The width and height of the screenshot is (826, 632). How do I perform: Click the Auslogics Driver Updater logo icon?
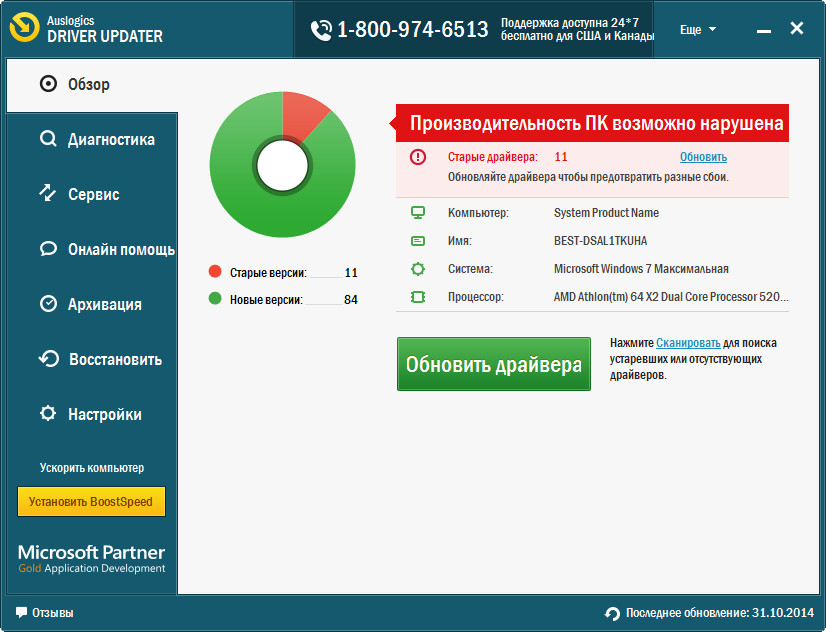pos(24,27)
